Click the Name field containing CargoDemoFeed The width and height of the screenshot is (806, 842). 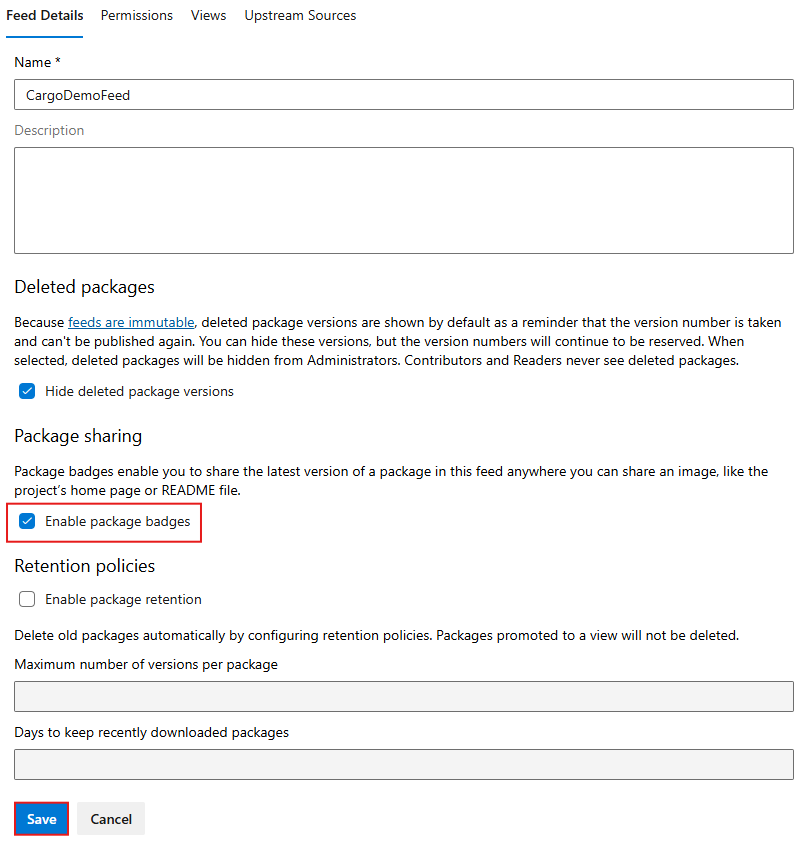coord(400,94)
